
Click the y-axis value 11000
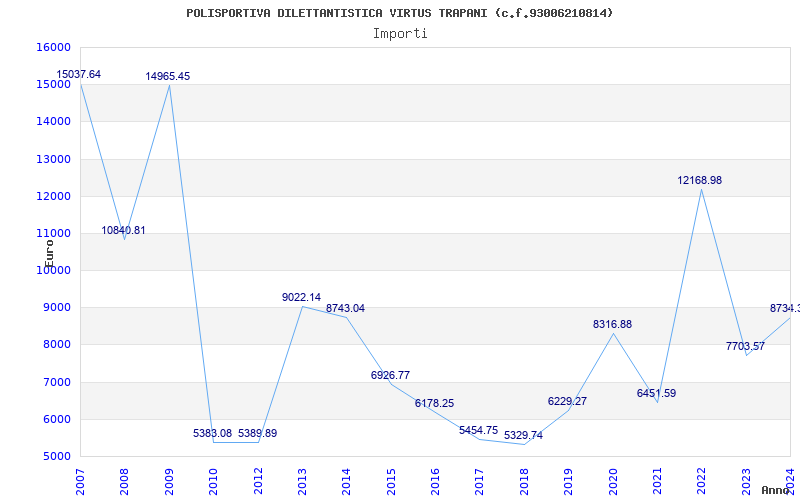click(x=54, y=234)
